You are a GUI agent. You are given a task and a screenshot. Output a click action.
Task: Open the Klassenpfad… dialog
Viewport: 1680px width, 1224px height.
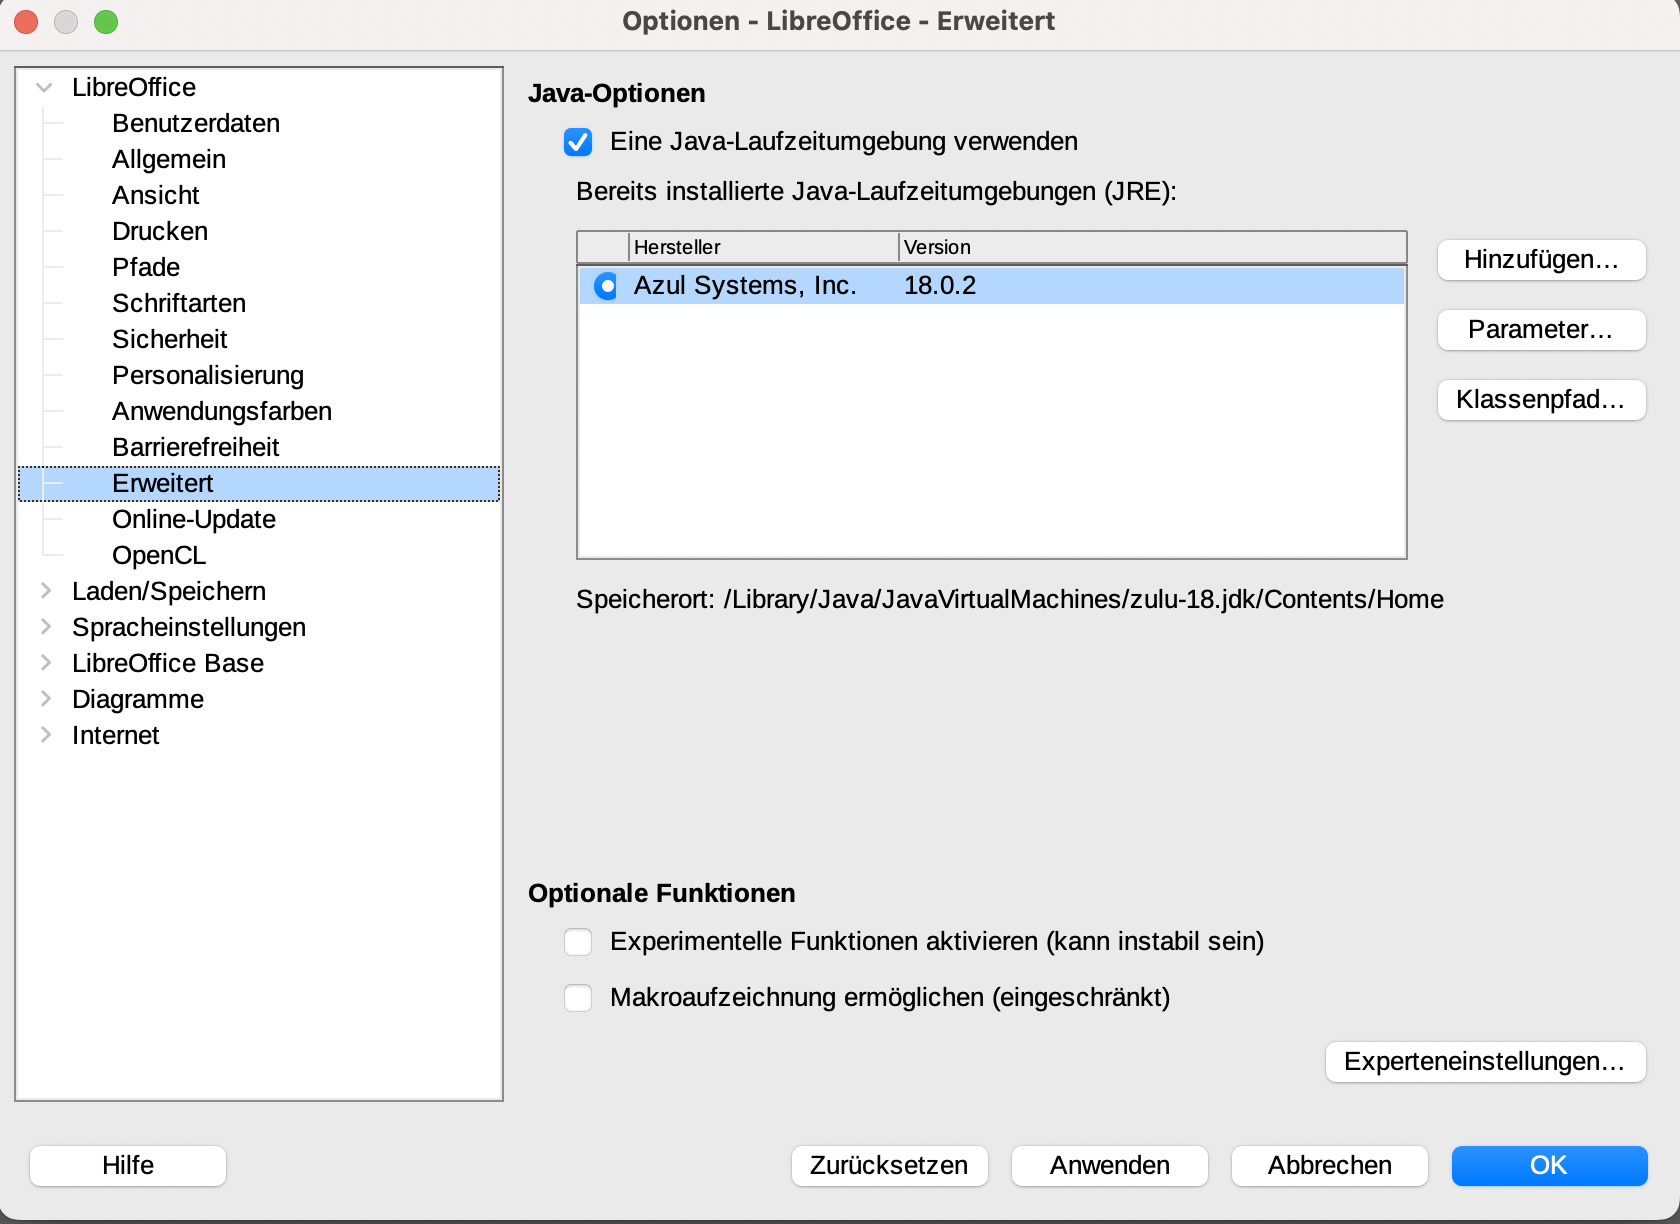(x=1541, y=400)
